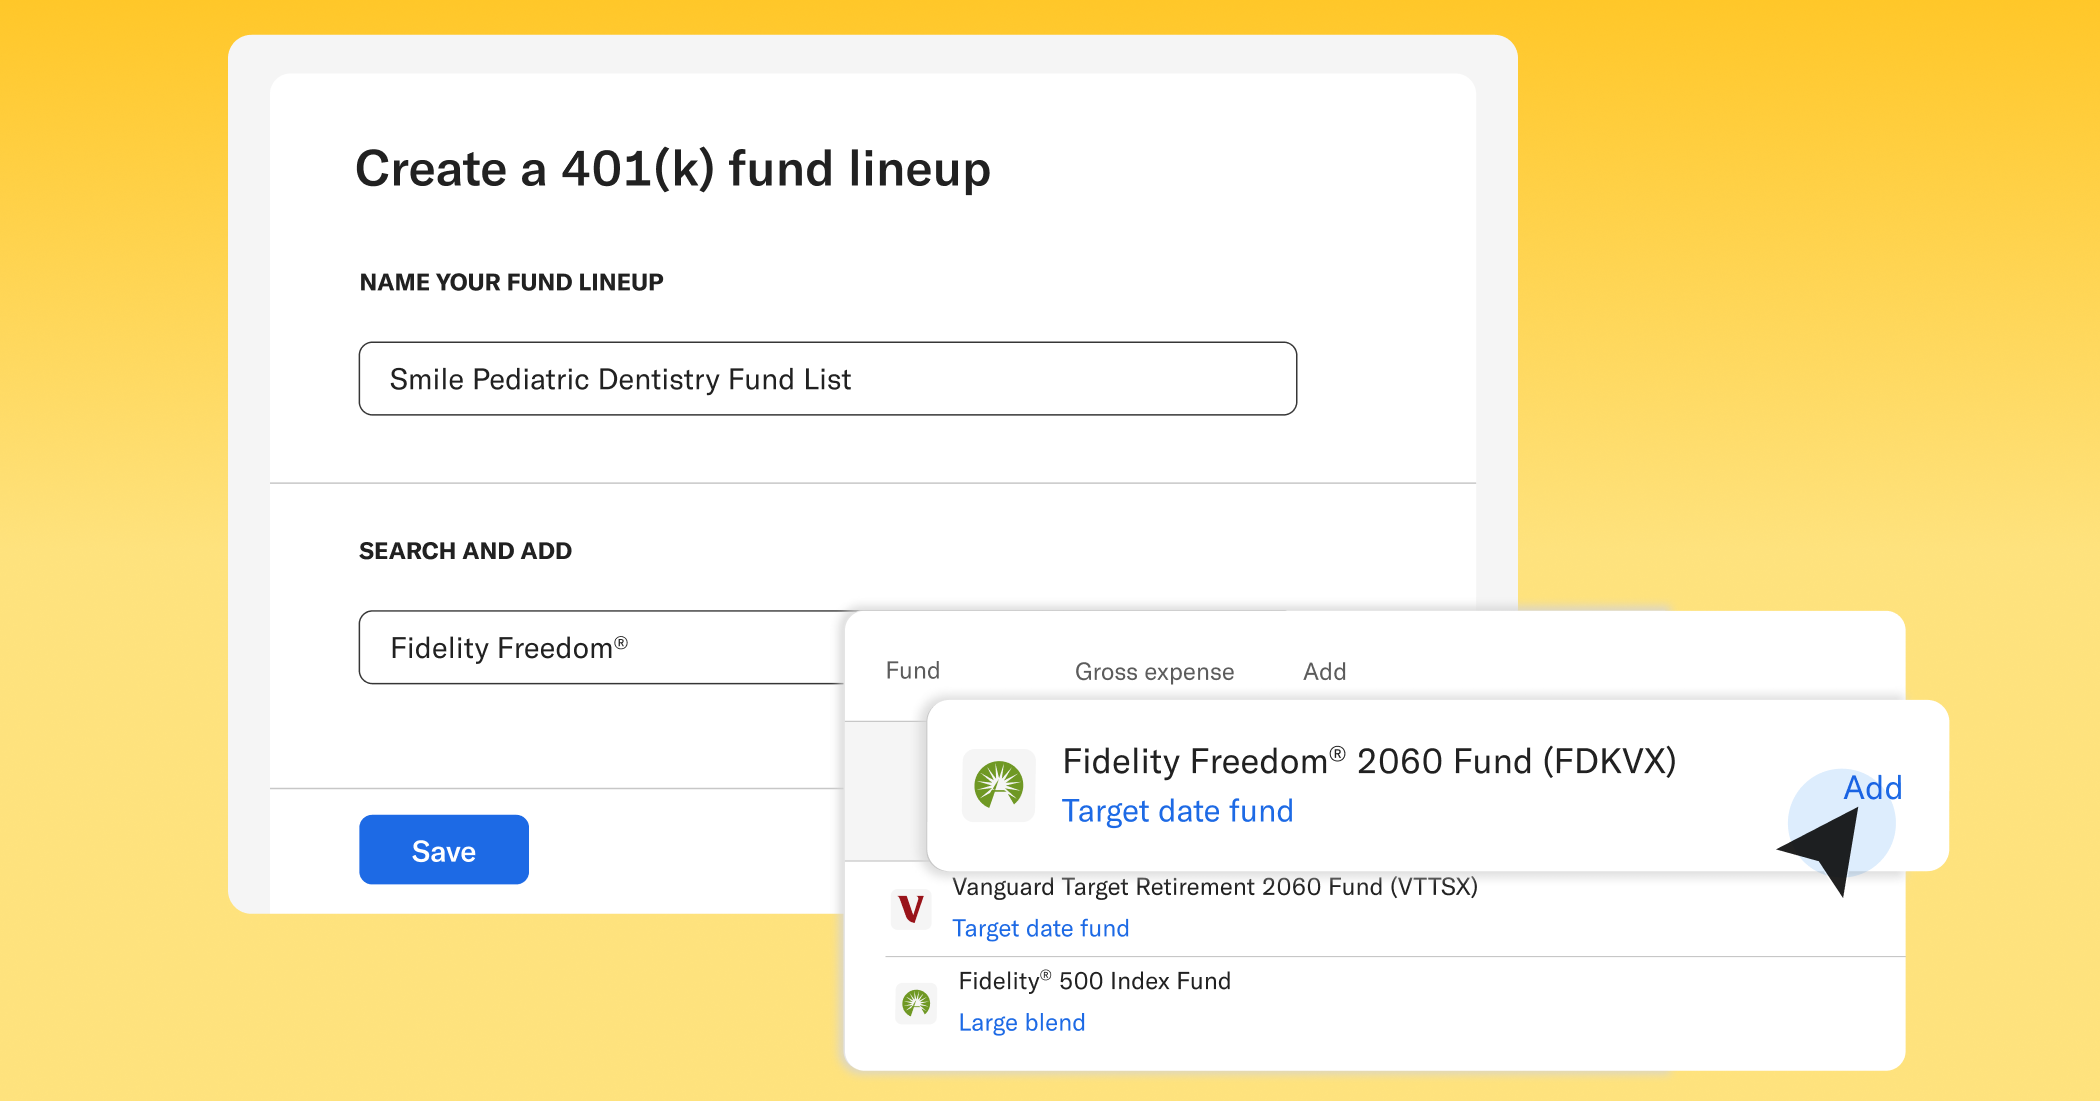Image resolution: width=2100 pixels, height=1101 pixels.
Task: Focus the Search and Add field
Action: click(600, 647)
